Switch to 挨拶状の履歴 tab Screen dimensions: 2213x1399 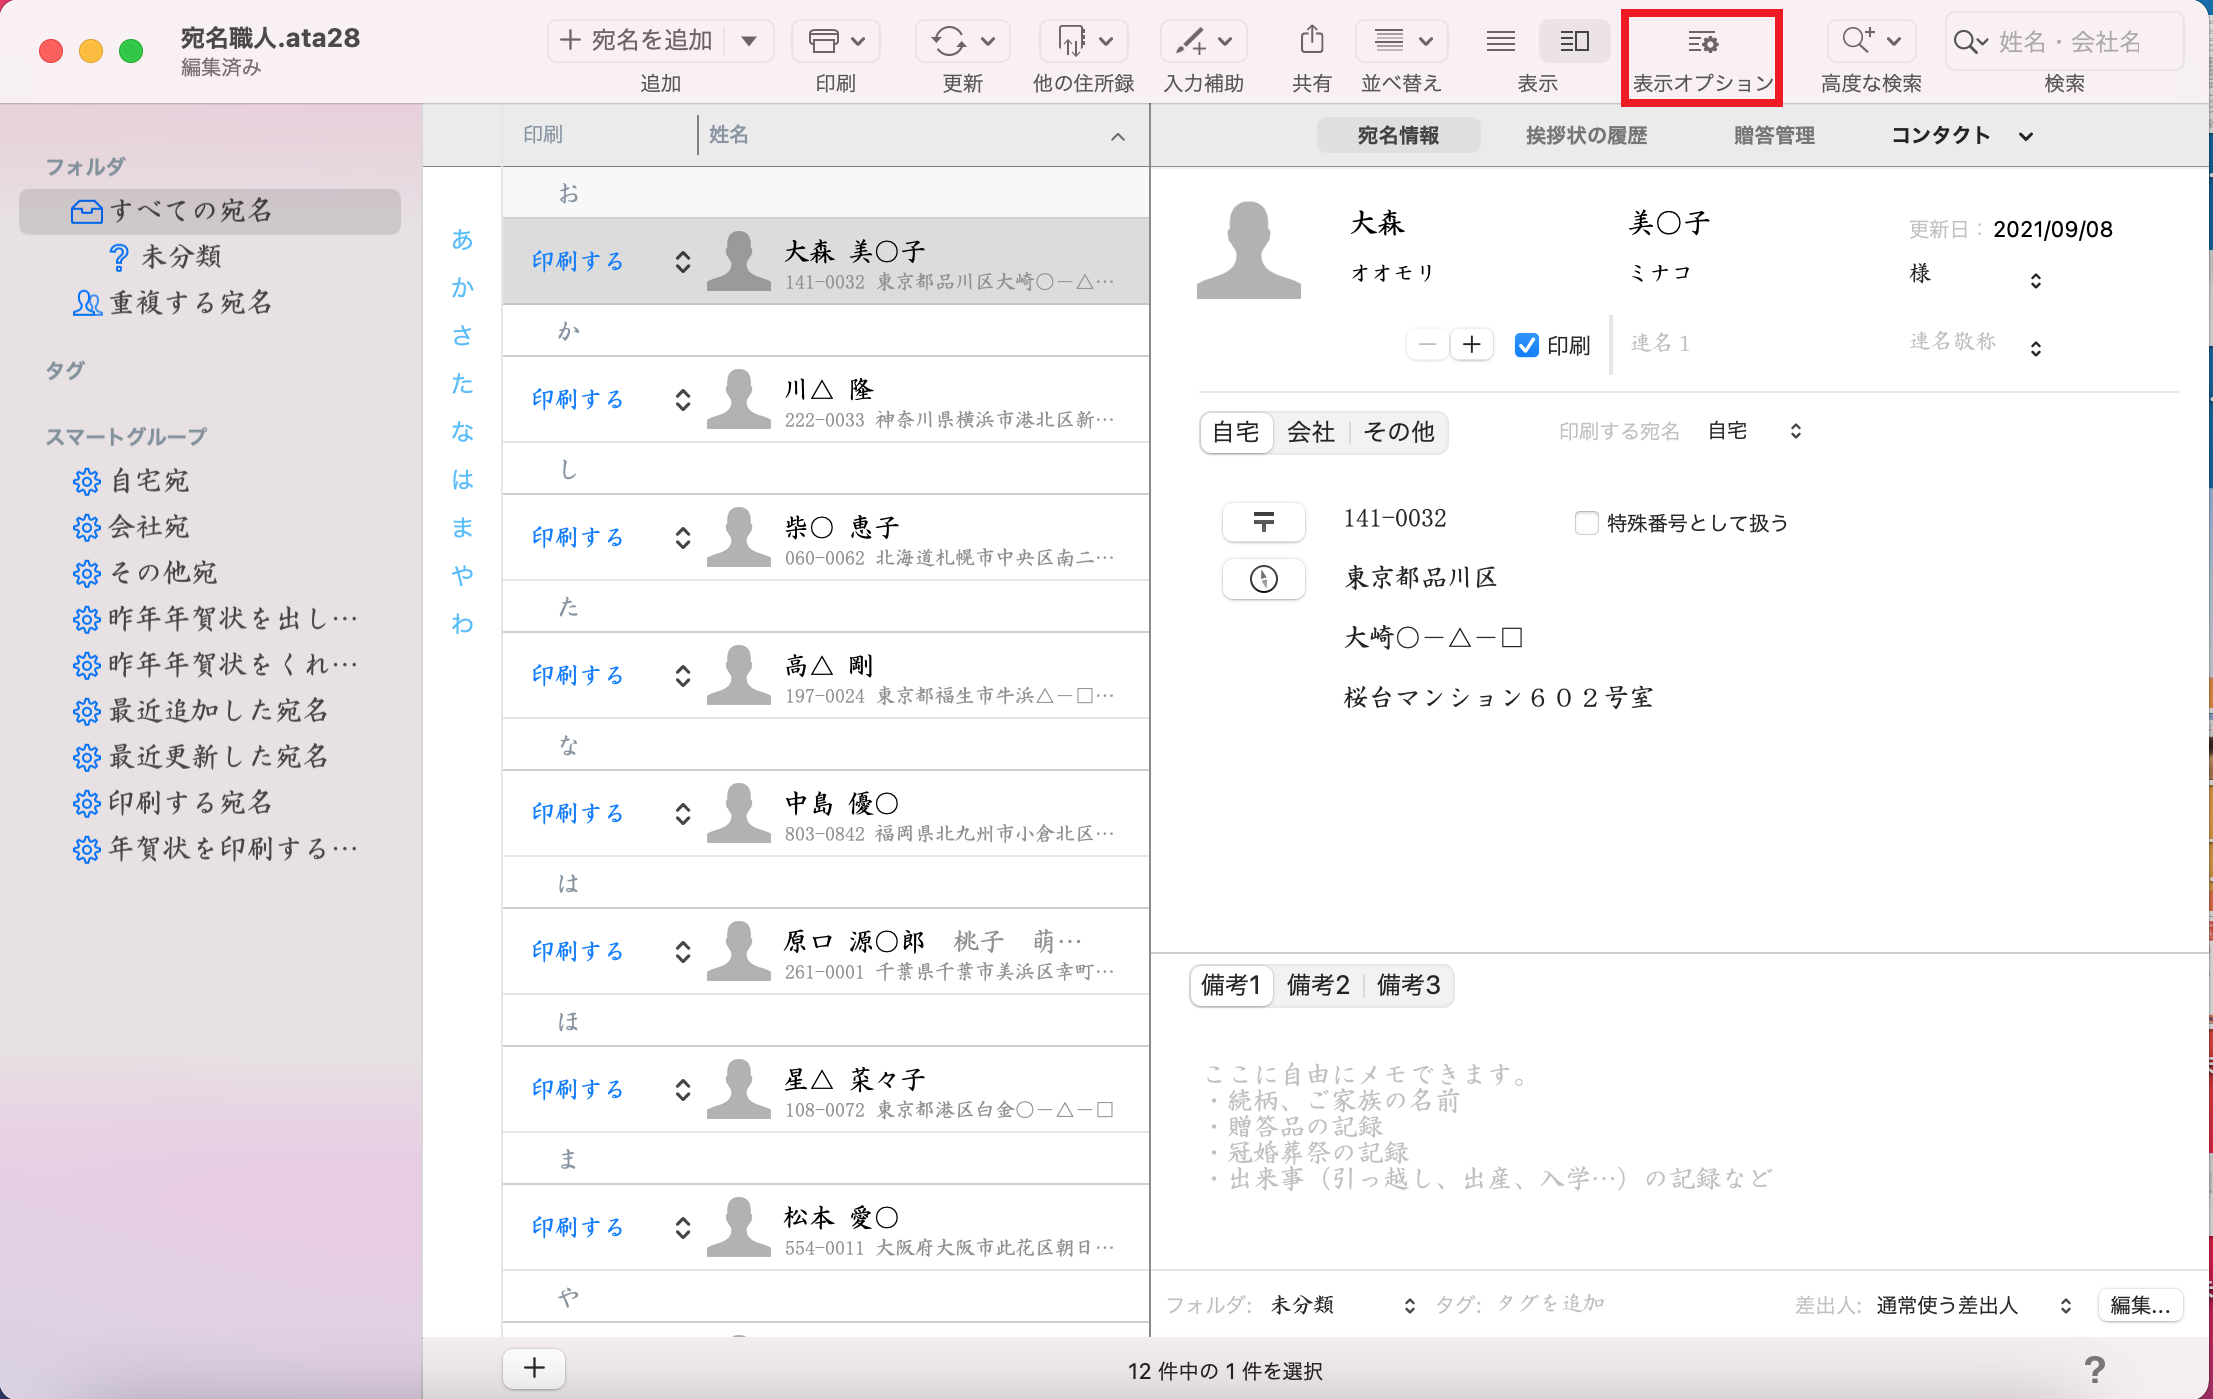click(x=1586, y=136)
